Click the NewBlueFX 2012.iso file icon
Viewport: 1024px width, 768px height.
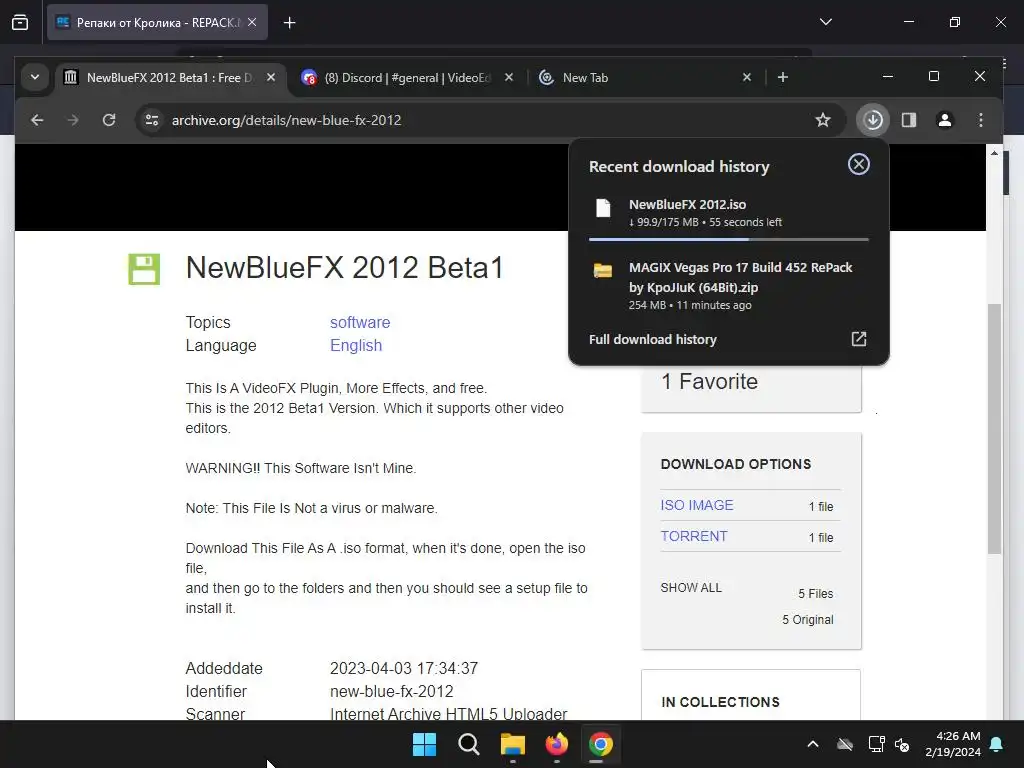[603, 208]
